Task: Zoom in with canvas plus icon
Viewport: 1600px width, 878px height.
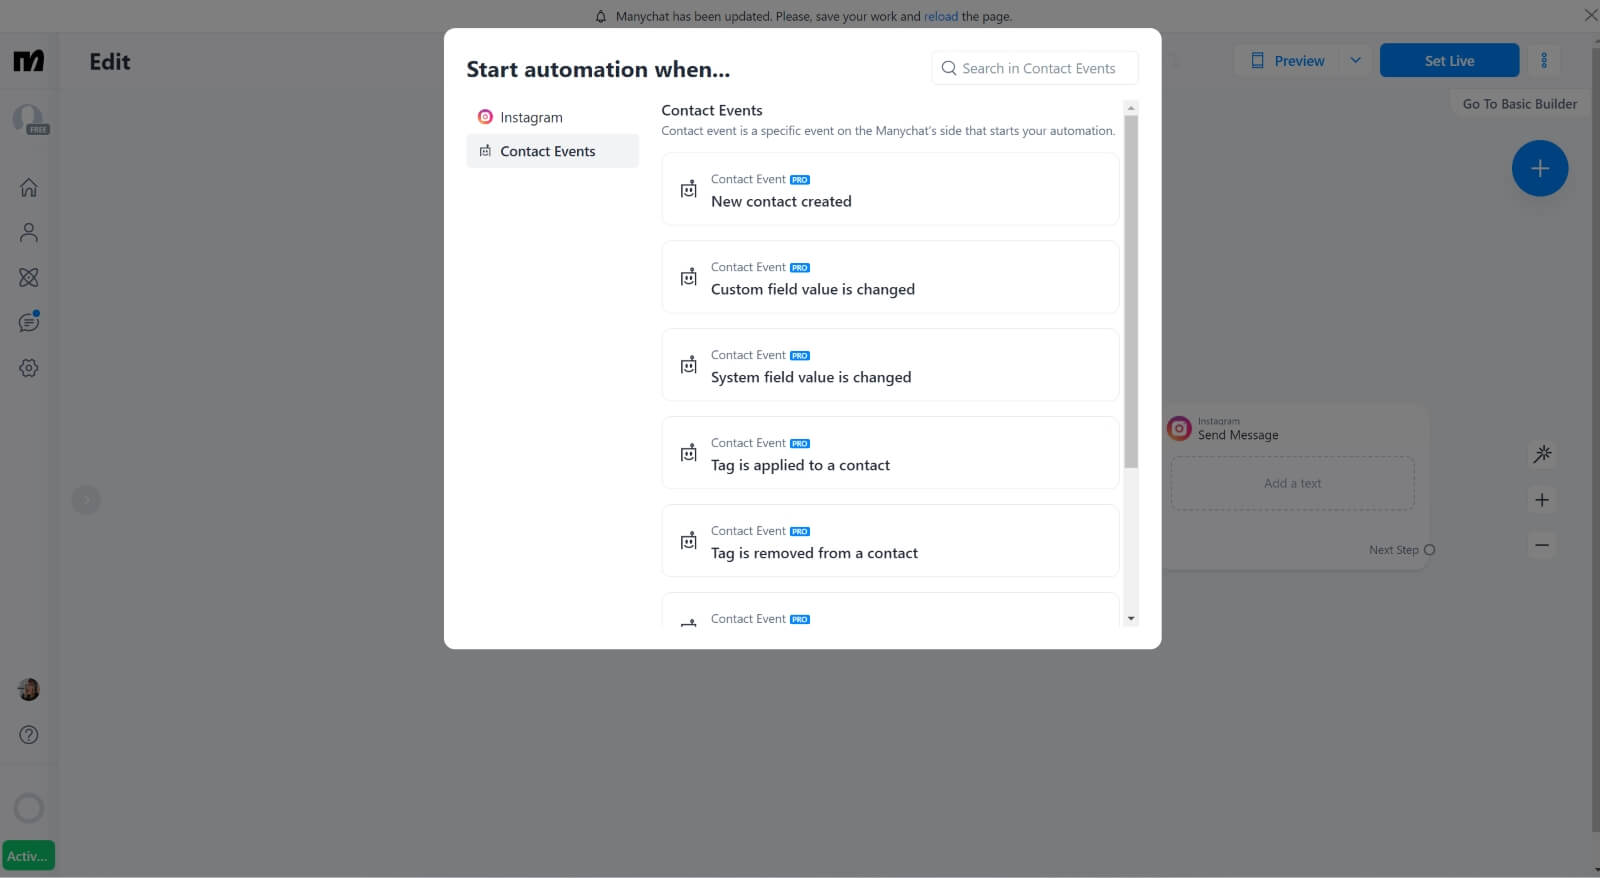Action: coord(1542,500)
